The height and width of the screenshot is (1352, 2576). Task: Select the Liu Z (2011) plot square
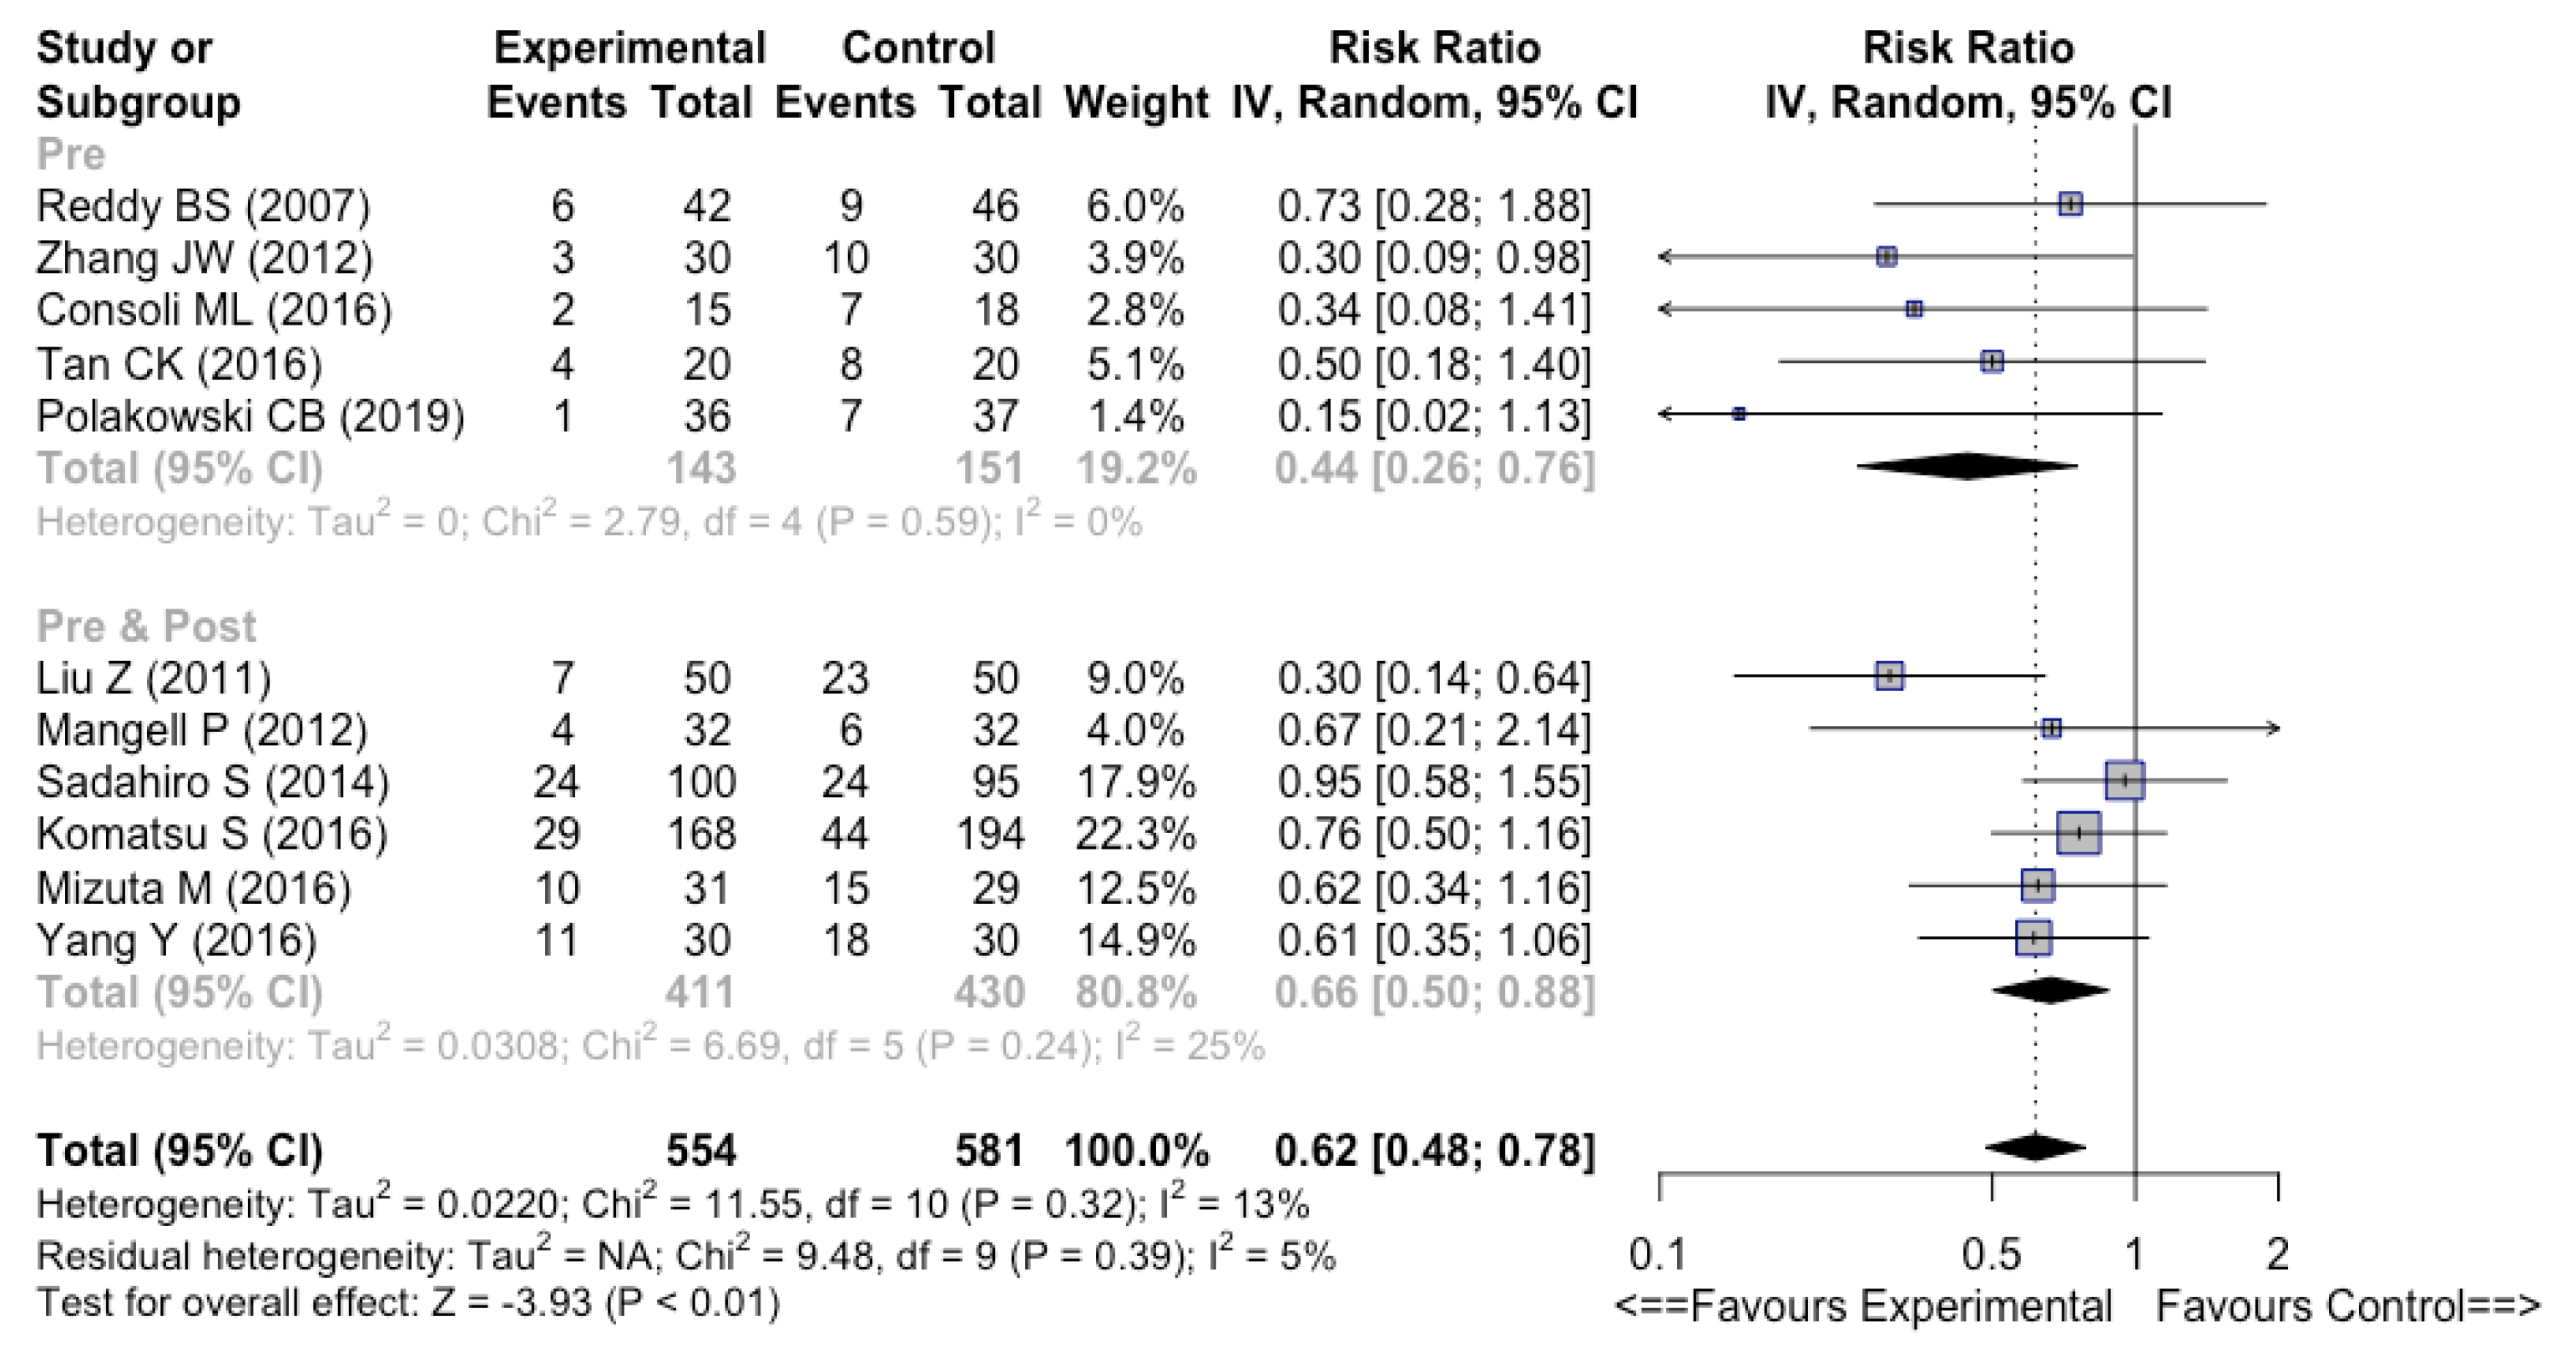point(1889,677)
